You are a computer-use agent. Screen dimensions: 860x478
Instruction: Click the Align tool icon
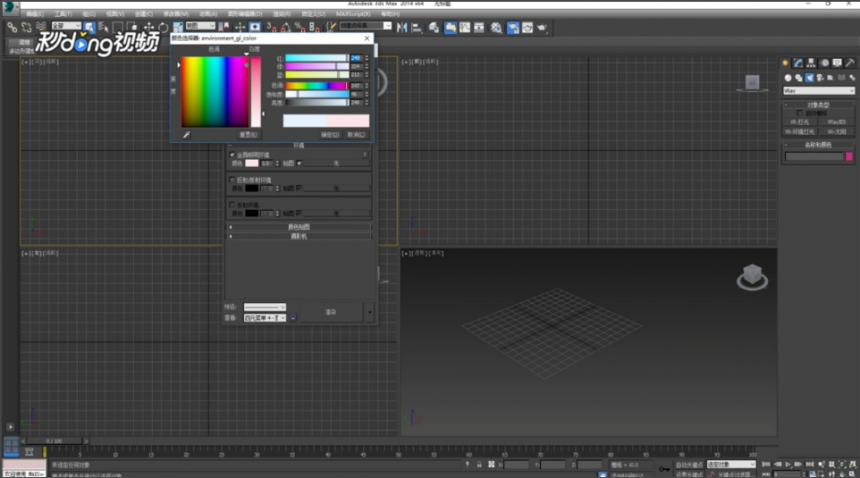(x=417, y=27)
